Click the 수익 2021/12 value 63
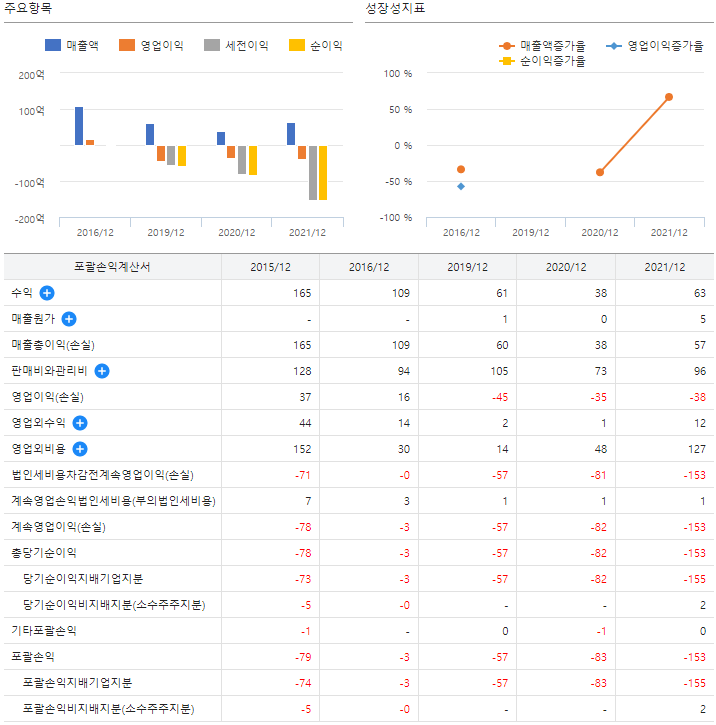This screenshot has height=725, width=716. [700, 293]
